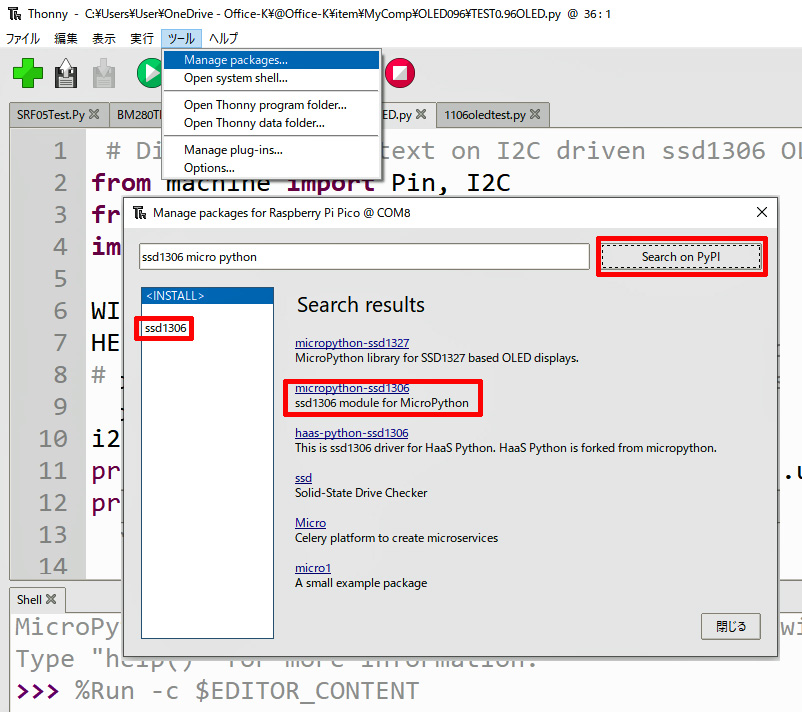Open the 実行 menu
Image resolution: width=802 pixels, height=712 pixels.
(142, 38)
